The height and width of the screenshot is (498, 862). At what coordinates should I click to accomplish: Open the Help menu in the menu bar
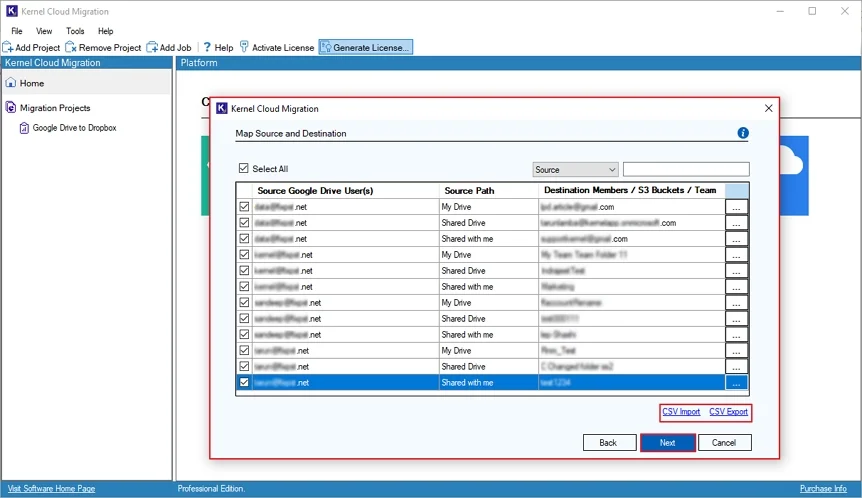(x=106, y=31)
